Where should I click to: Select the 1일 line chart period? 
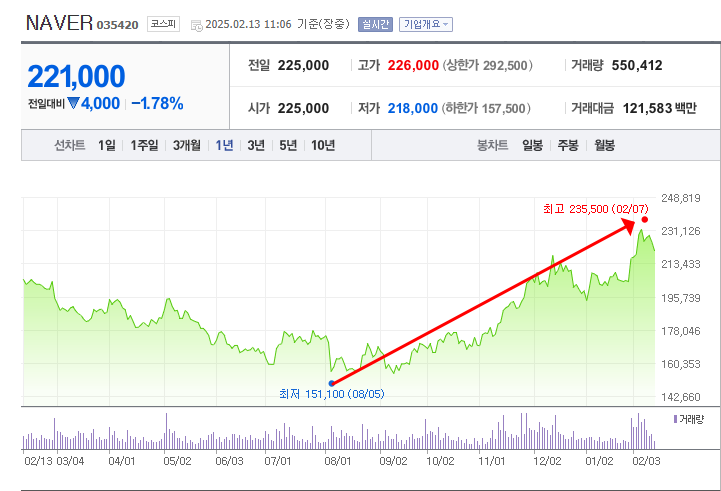[107, 145]
